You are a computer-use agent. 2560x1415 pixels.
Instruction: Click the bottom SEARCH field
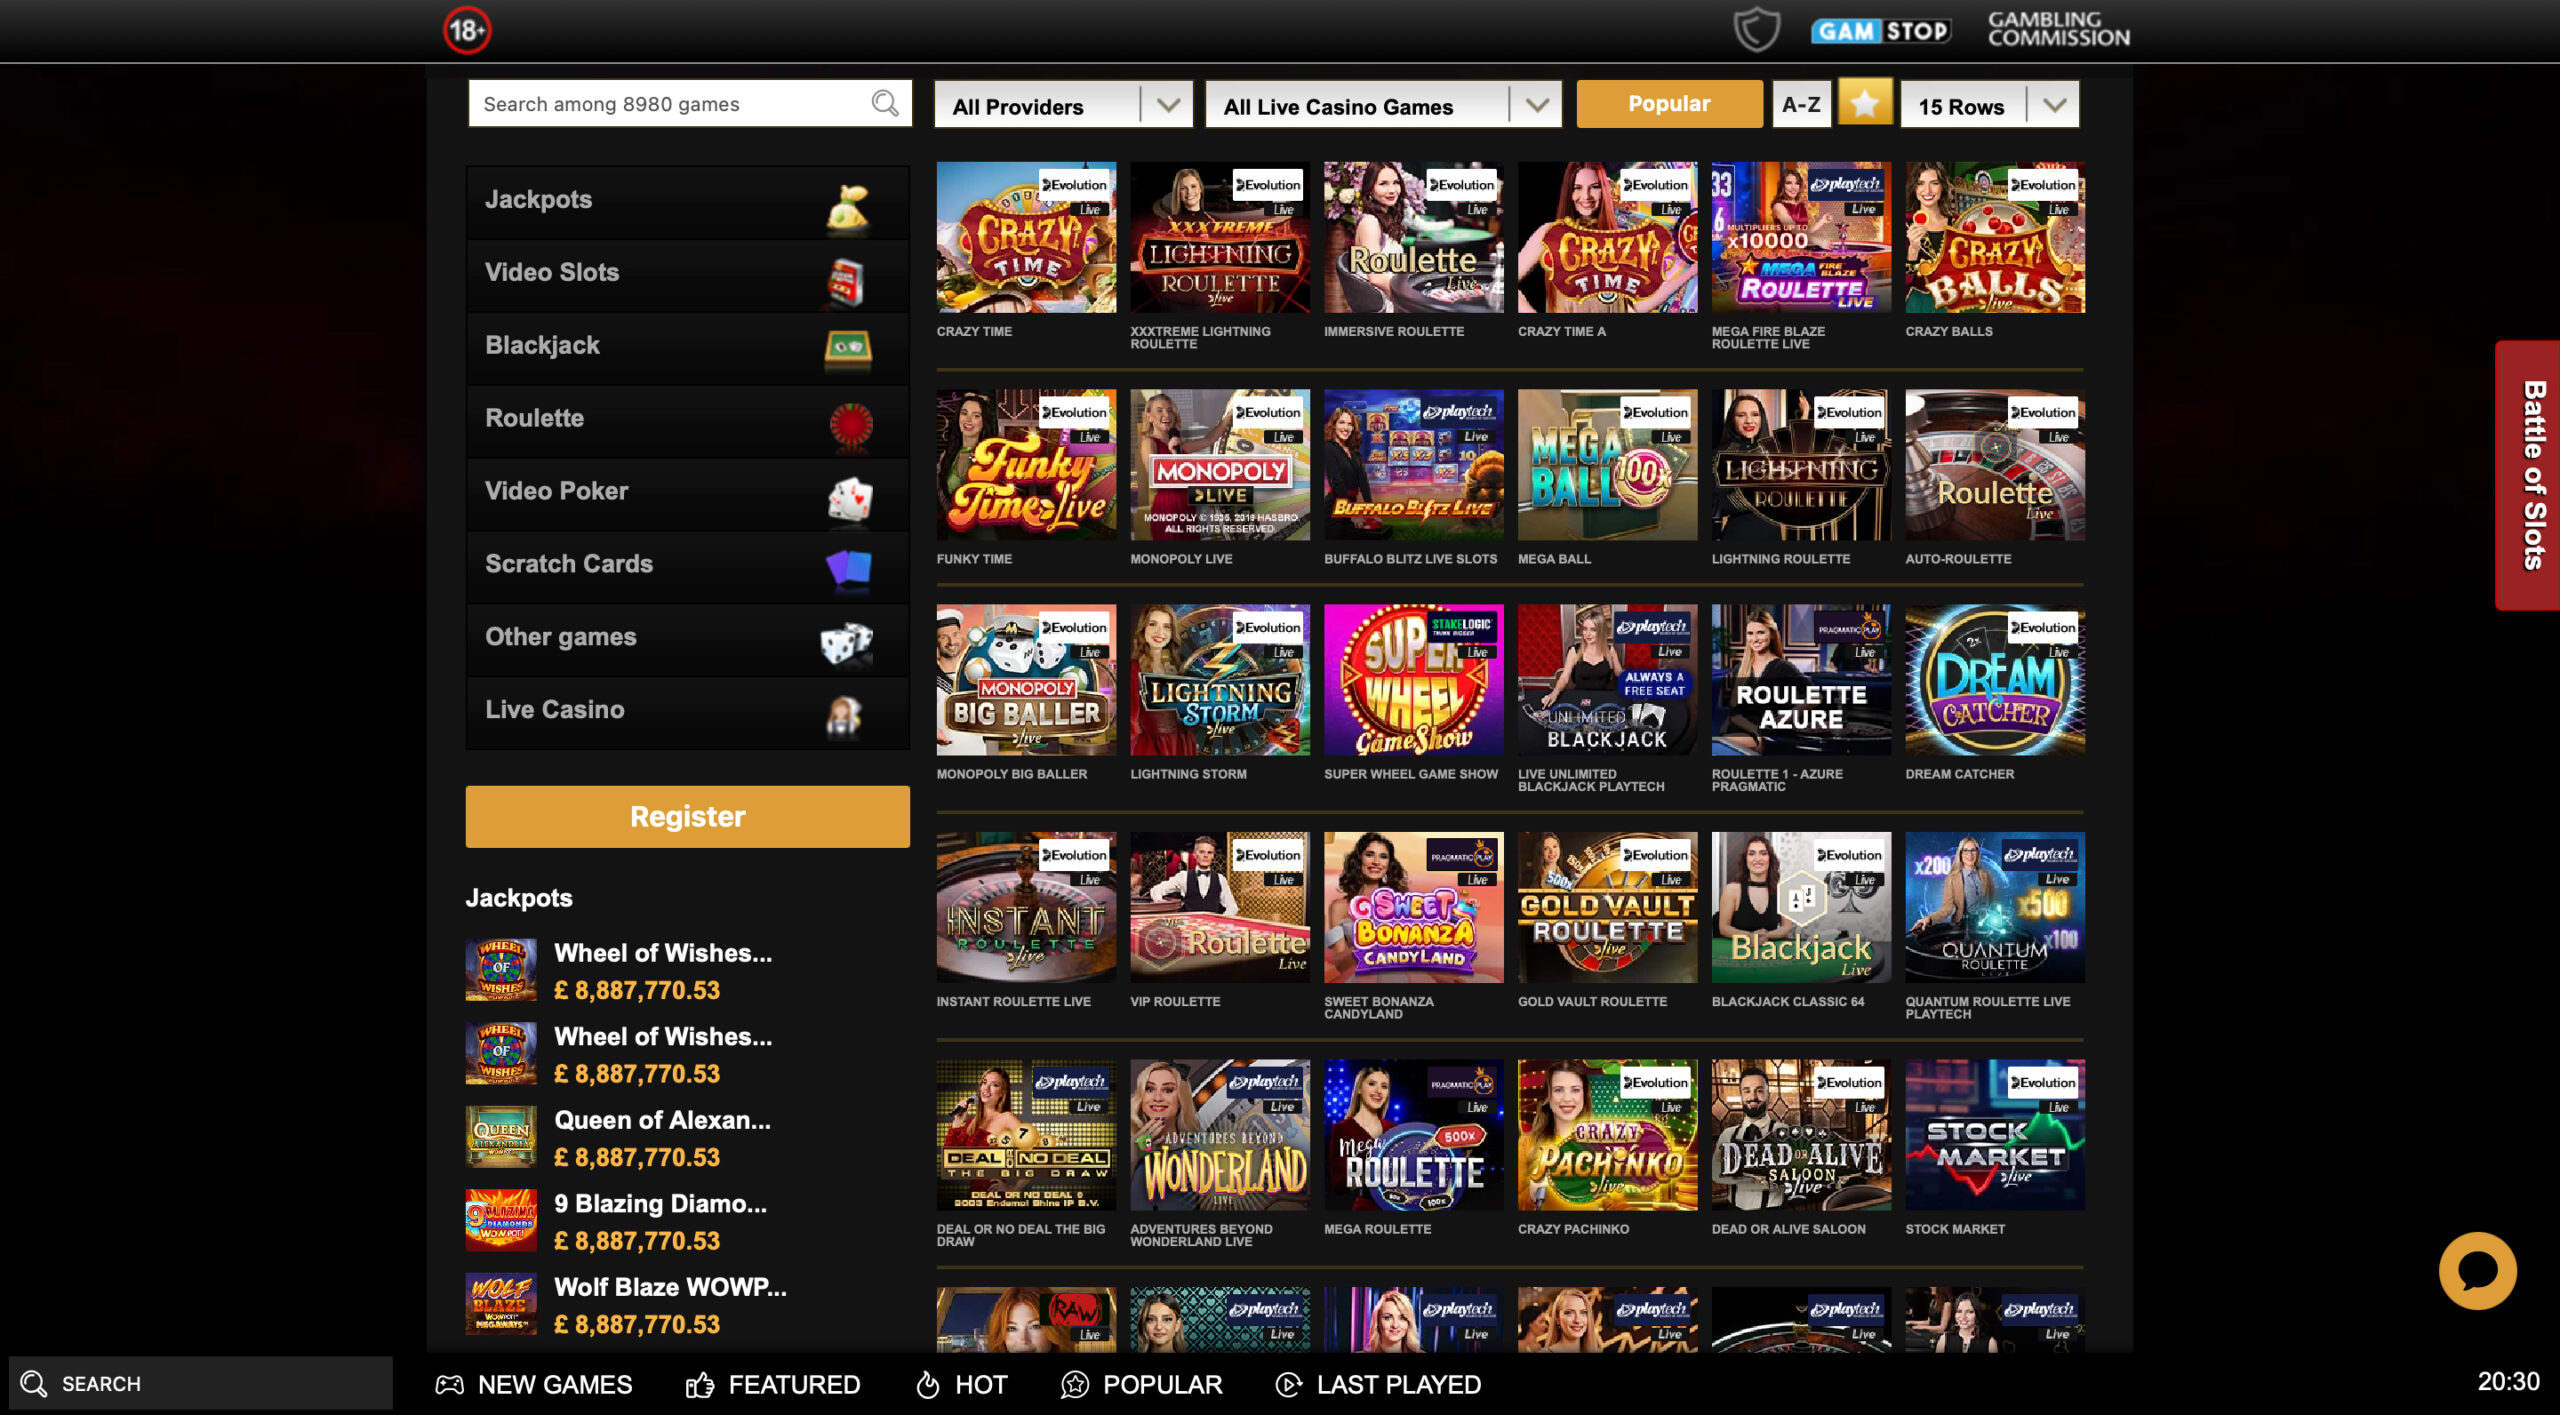pos(201,1384)
